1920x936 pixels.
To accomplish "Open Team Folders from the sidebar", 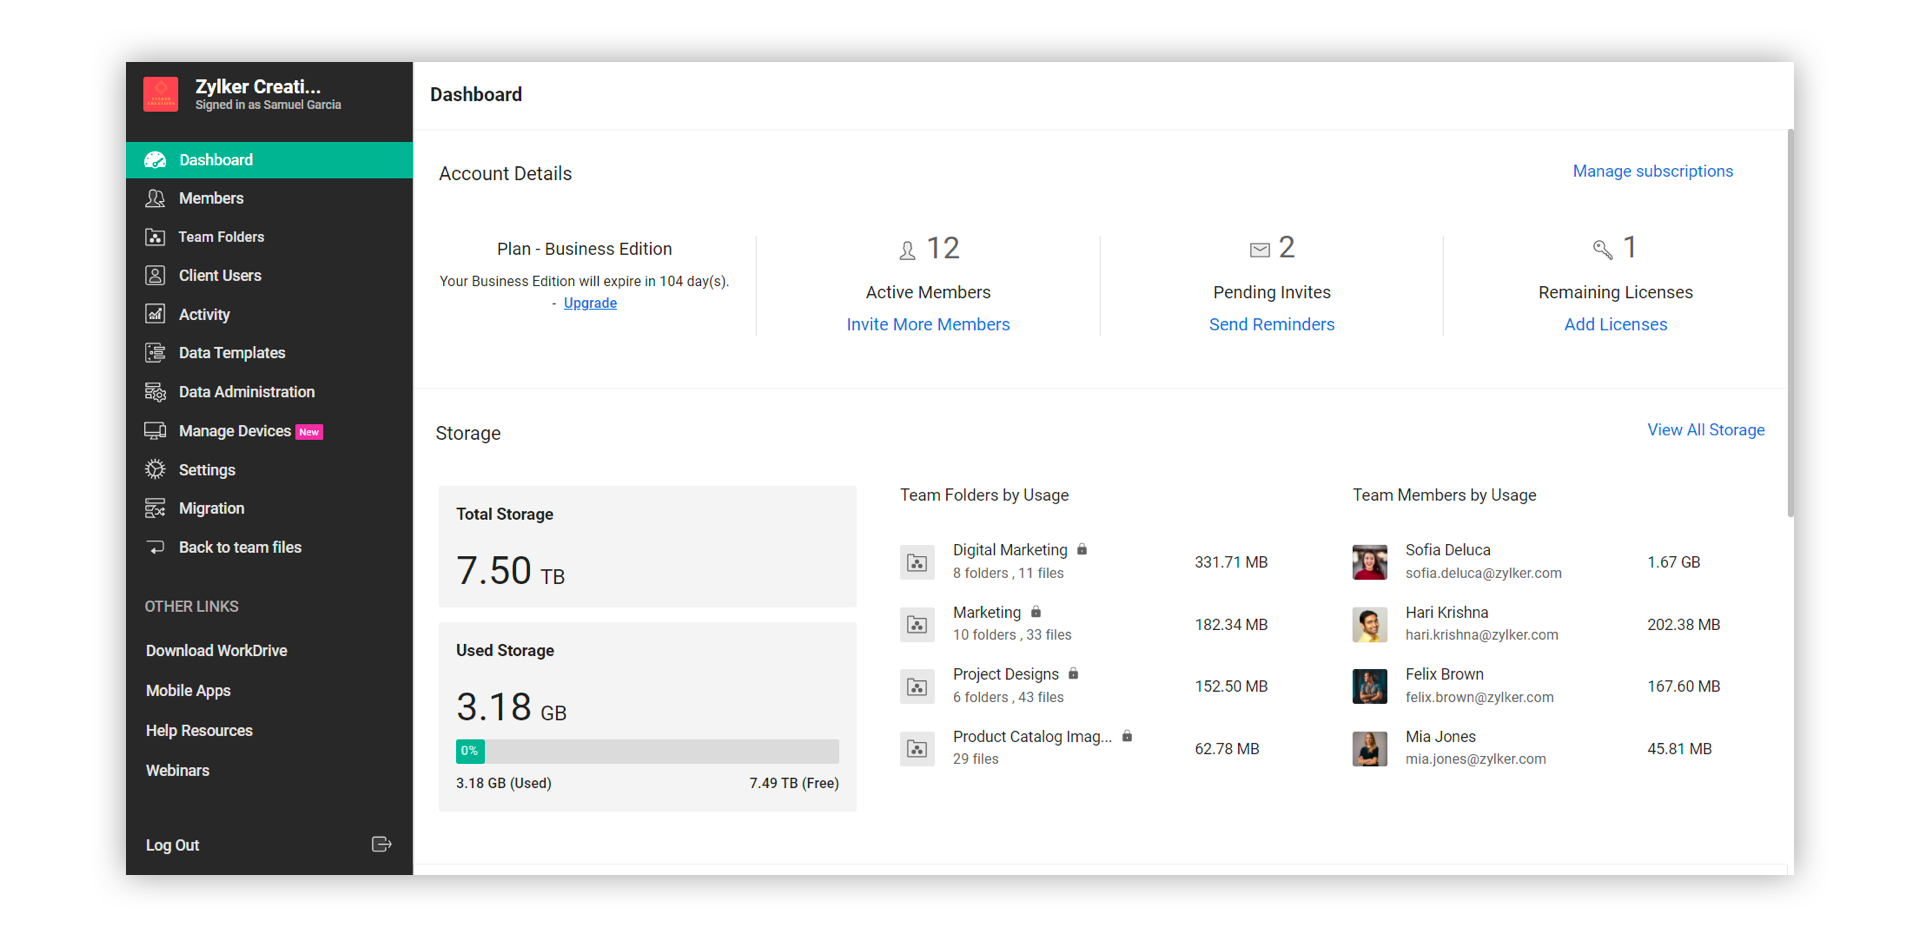I will [x=221, y=237].
